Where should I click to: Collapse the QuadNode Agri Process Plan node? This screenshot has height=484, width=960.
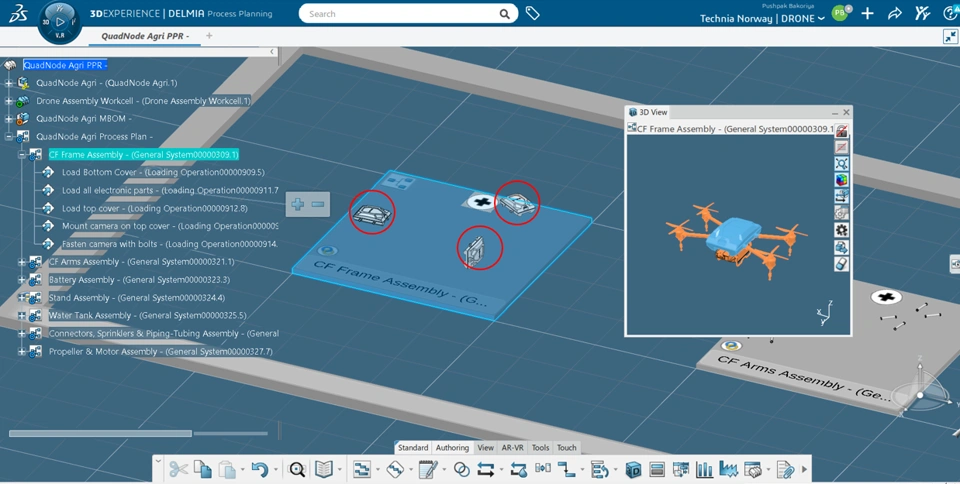9,136
